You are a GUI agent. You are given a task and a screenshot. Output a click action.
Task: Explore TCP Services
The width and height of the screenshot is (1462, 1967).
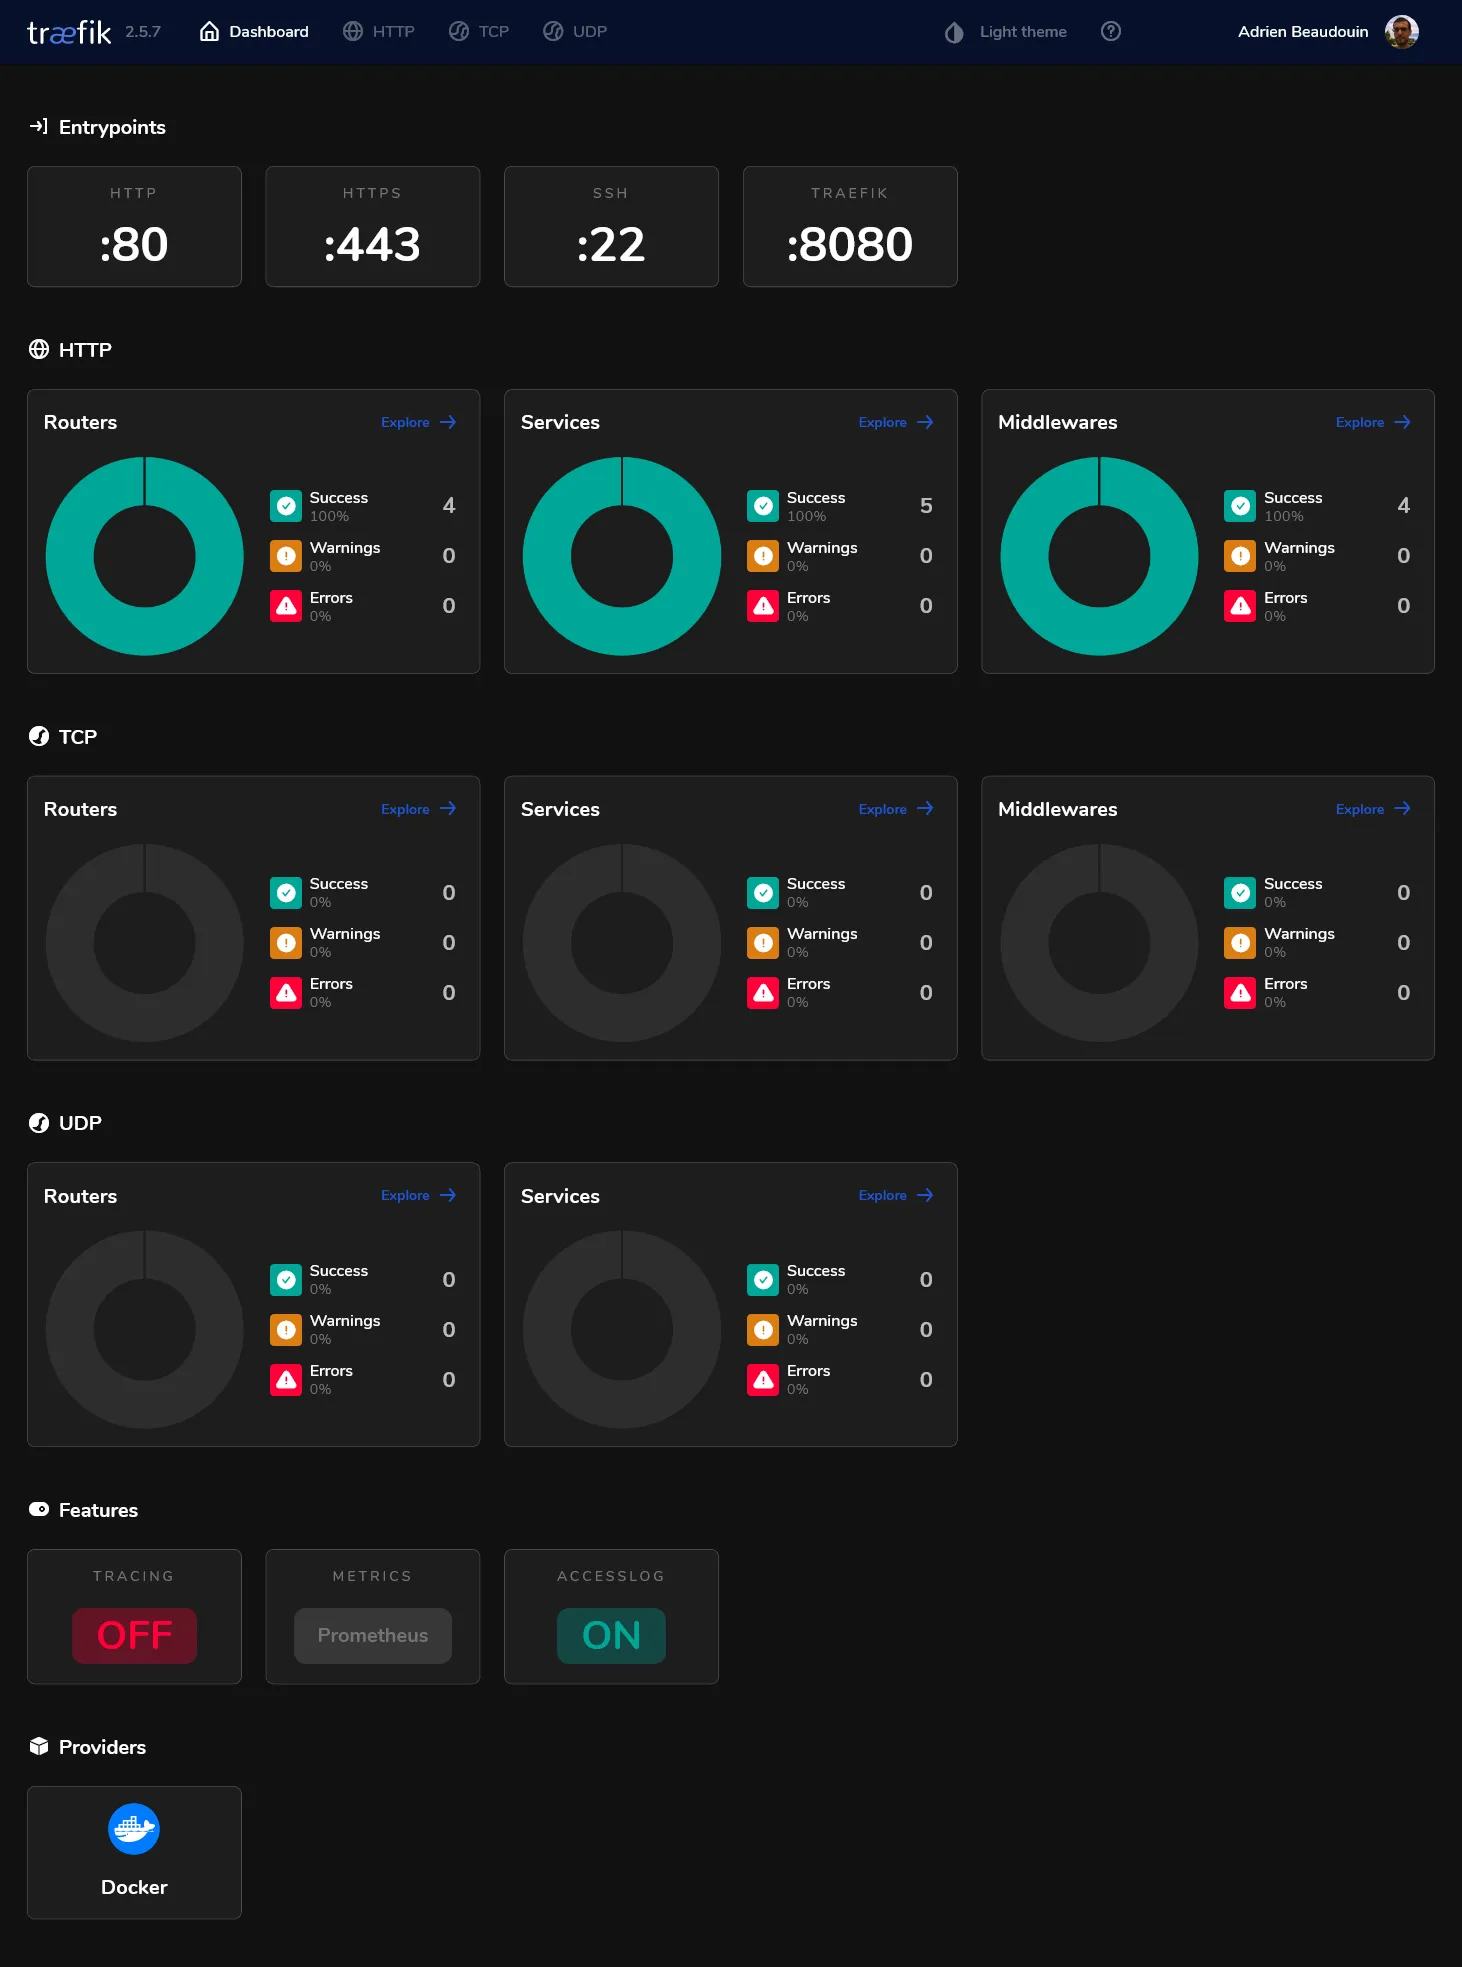(x=896, y=809)
